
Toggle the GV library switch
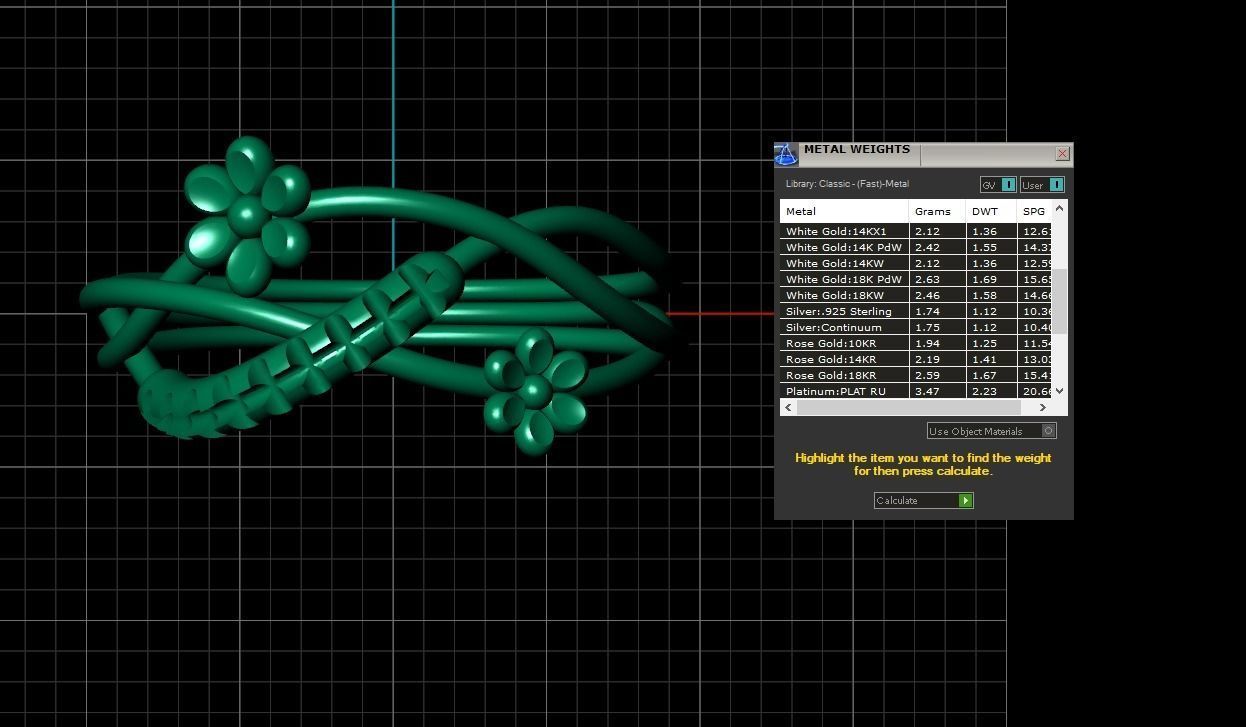point(998,185)
